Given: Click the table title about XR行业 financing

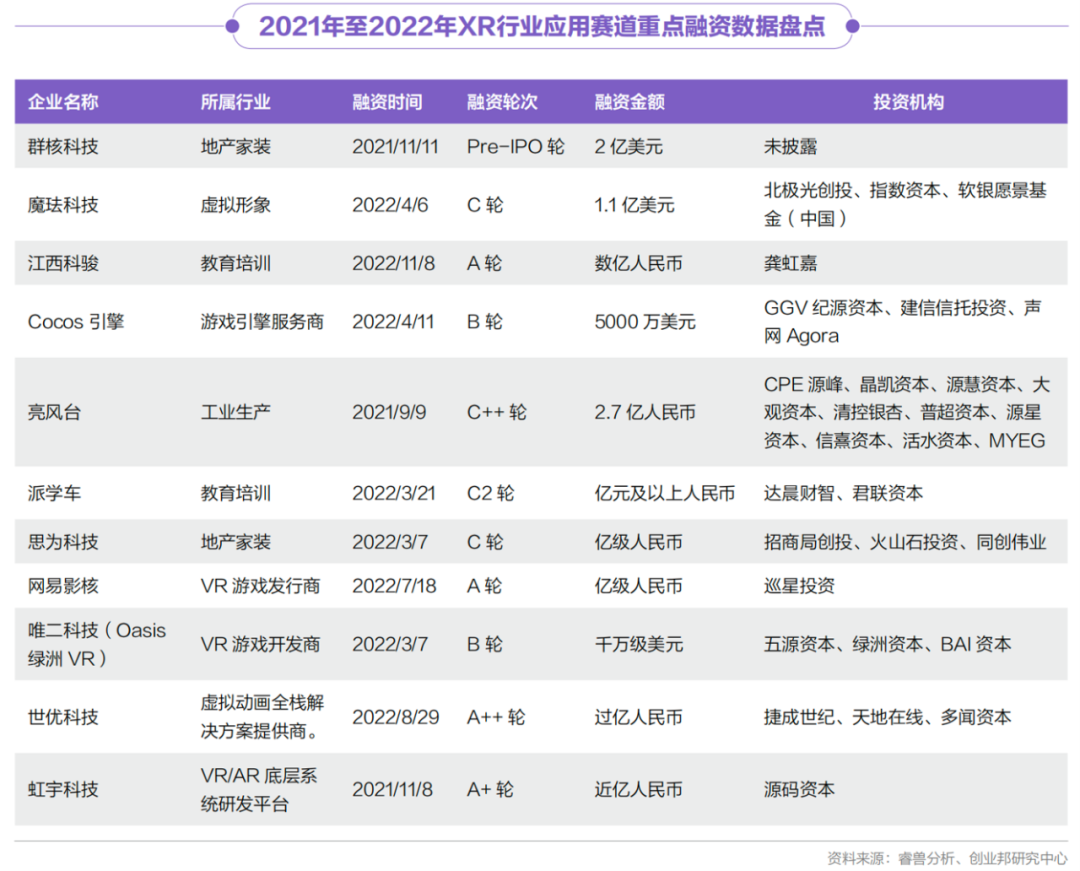Looking at the screenshot, I should [542, 26].
